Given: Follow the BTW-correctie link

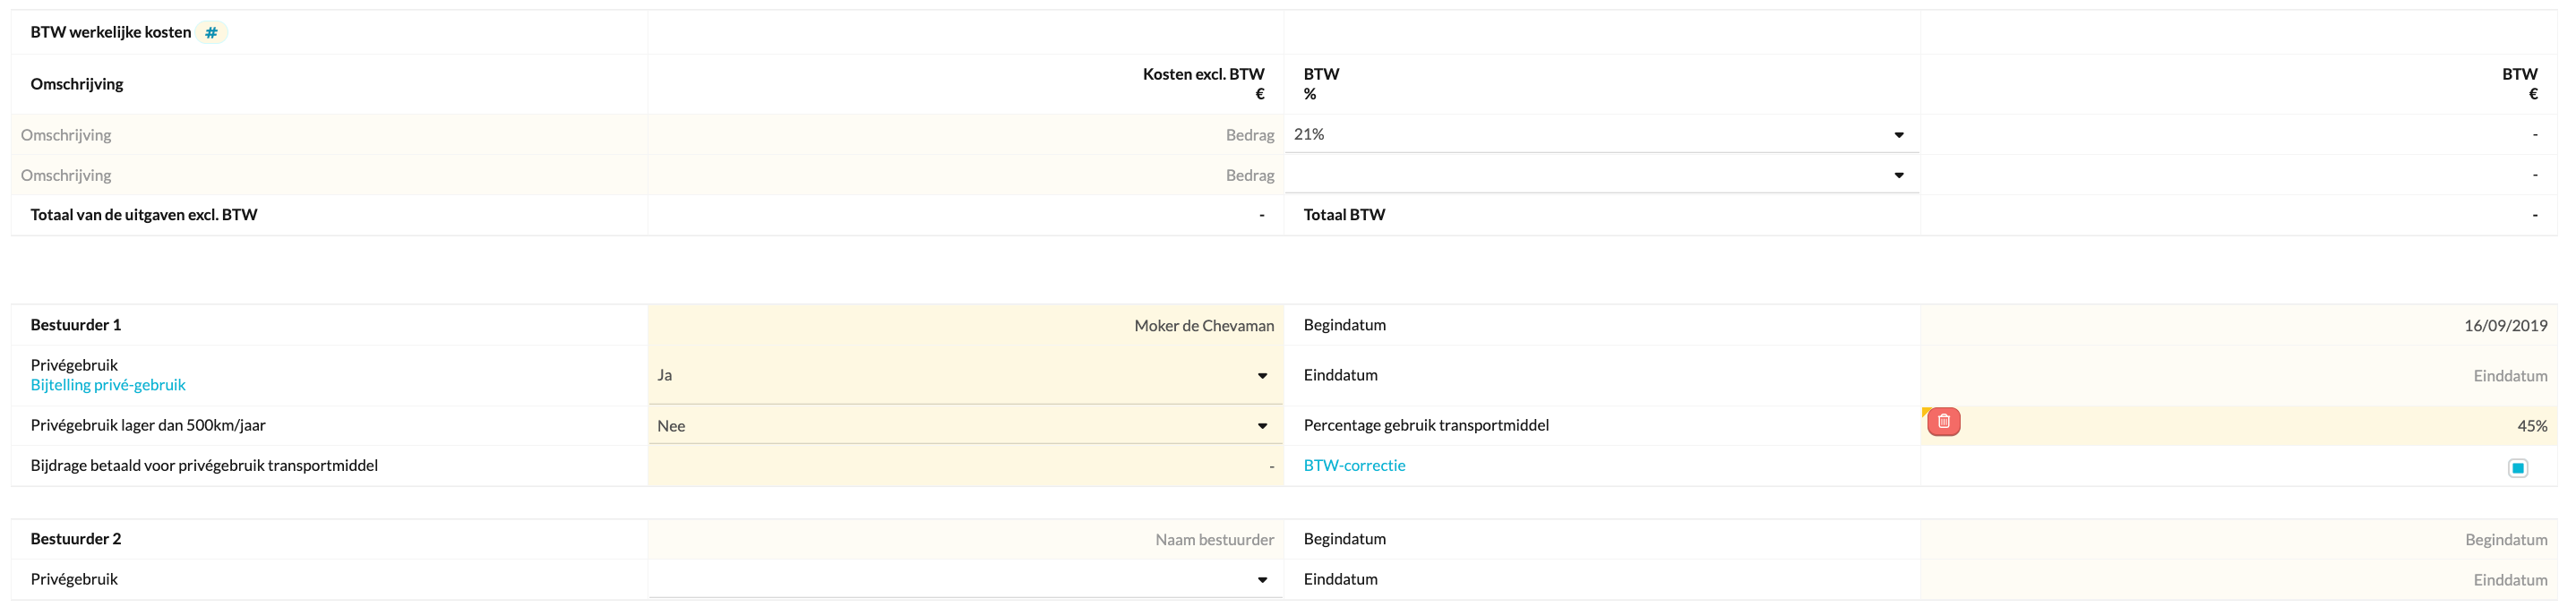Looking at the screenshot, I should click(x=1354, y=466).
